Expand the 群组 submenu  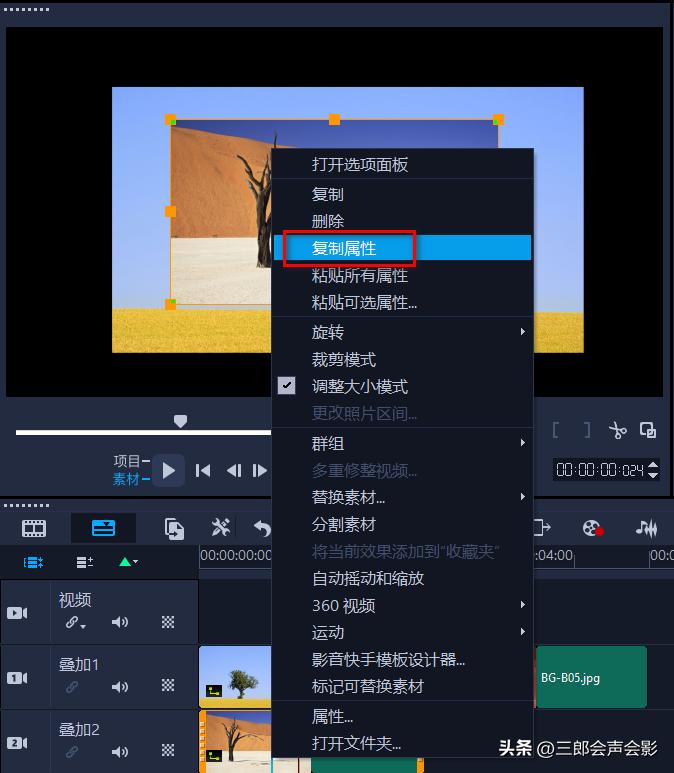(x=402, y=443)
